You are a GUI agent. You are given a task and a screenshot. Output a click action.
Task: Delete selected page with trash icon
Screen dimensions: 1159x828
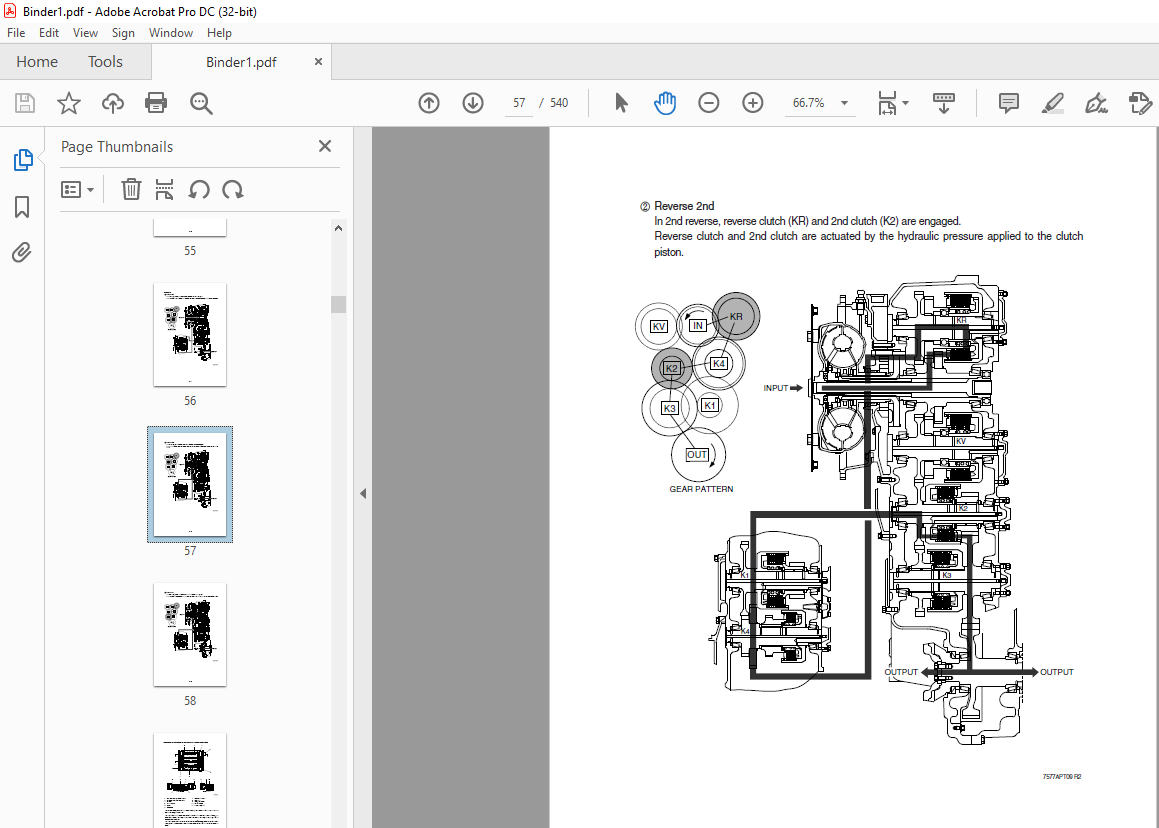coord(131,189)
